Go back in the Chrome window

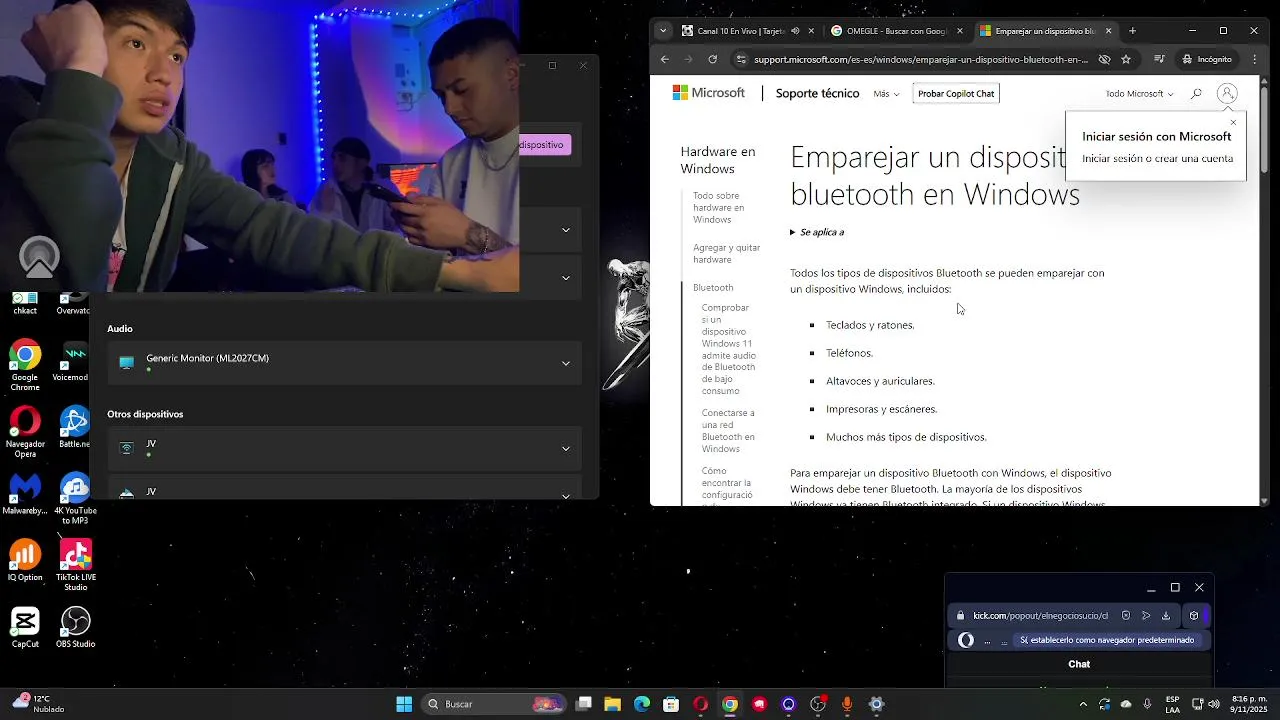pos(665,59)
